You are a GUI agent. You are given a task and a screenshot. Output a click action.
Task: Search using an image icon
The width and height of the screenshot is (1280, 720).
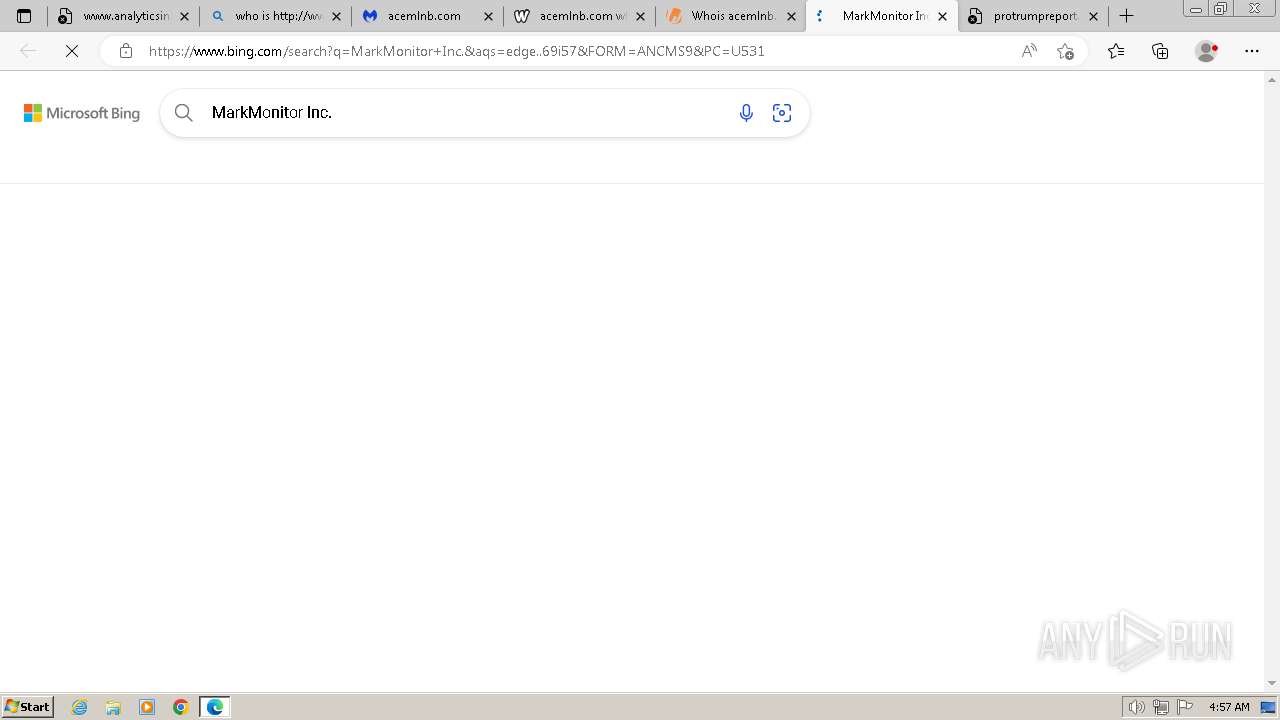[782, 113]
